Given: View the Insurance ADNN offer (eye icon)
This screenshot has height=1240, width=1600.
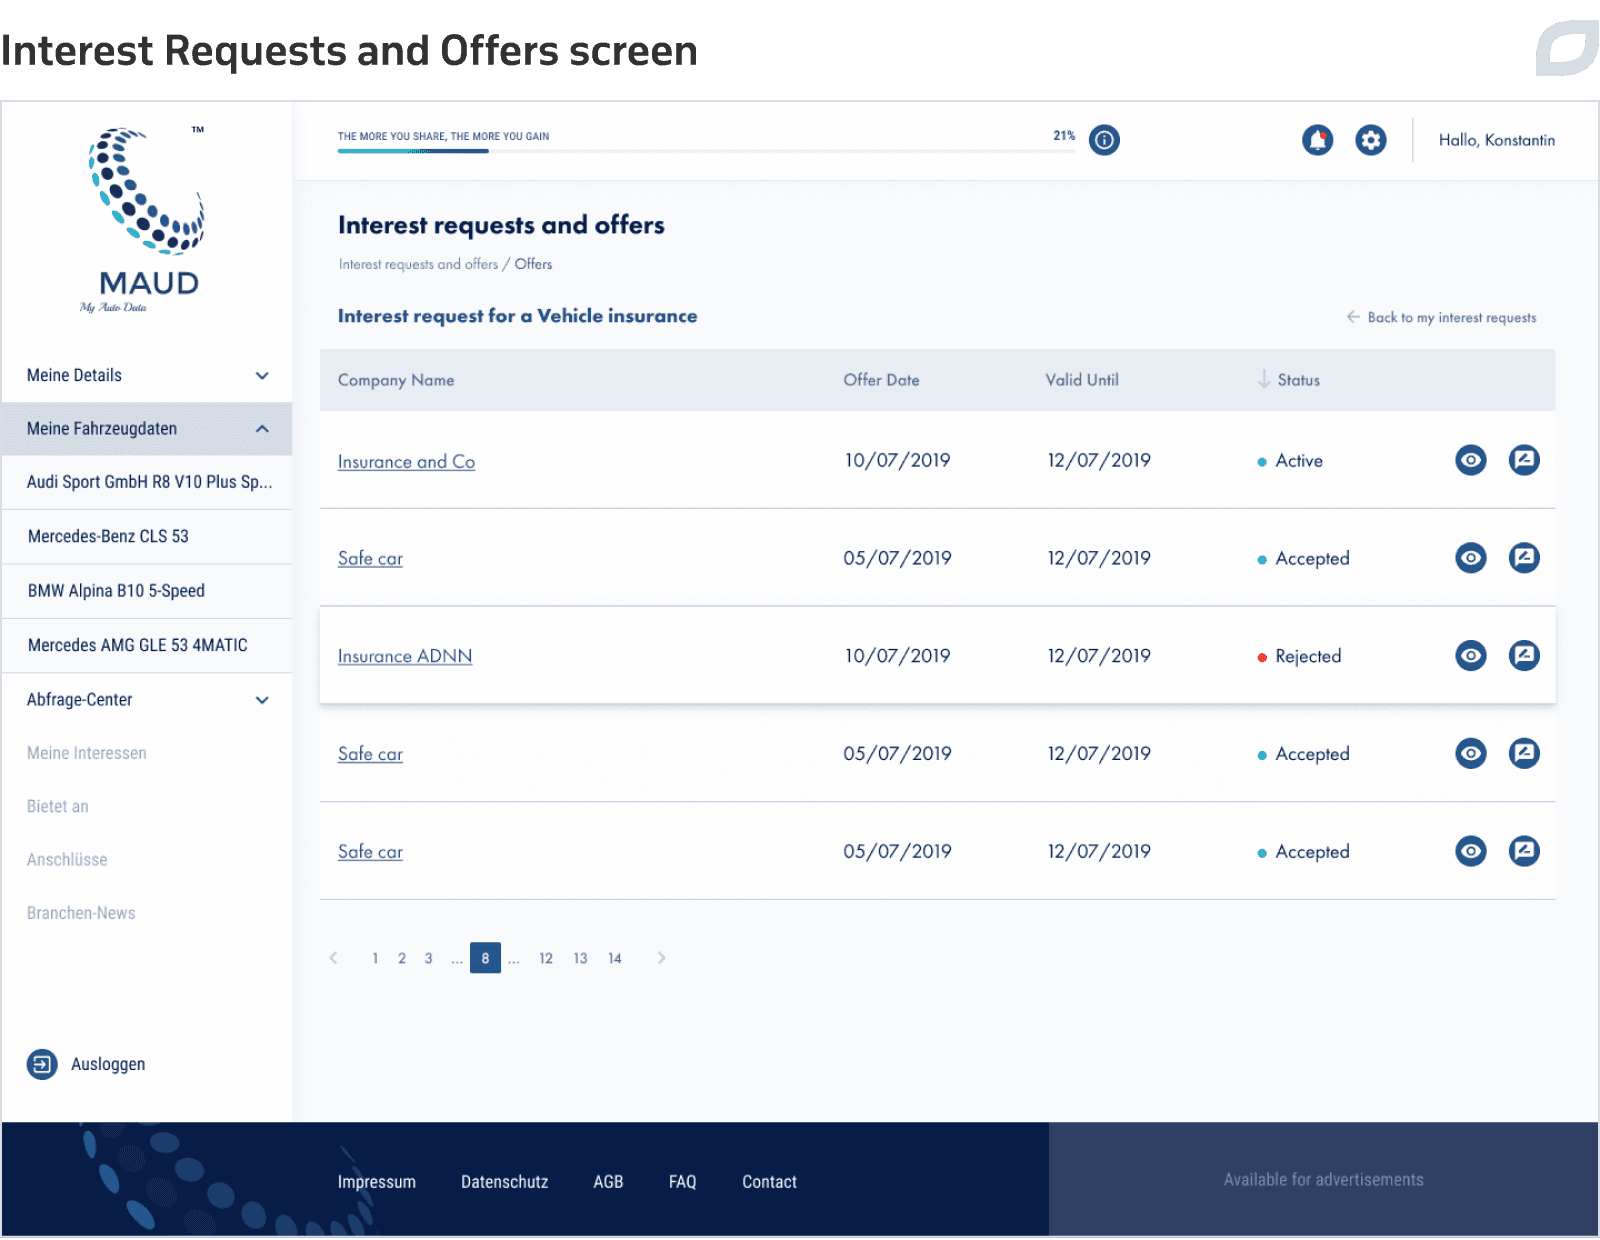Looking at the screenshot, I should coord(1470,656).
